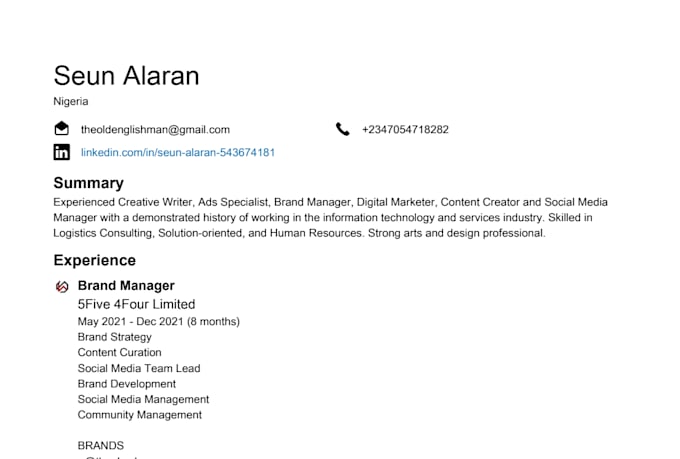
Task: Click the May 2021 - Dec 2021 date range
Action: 158,321
